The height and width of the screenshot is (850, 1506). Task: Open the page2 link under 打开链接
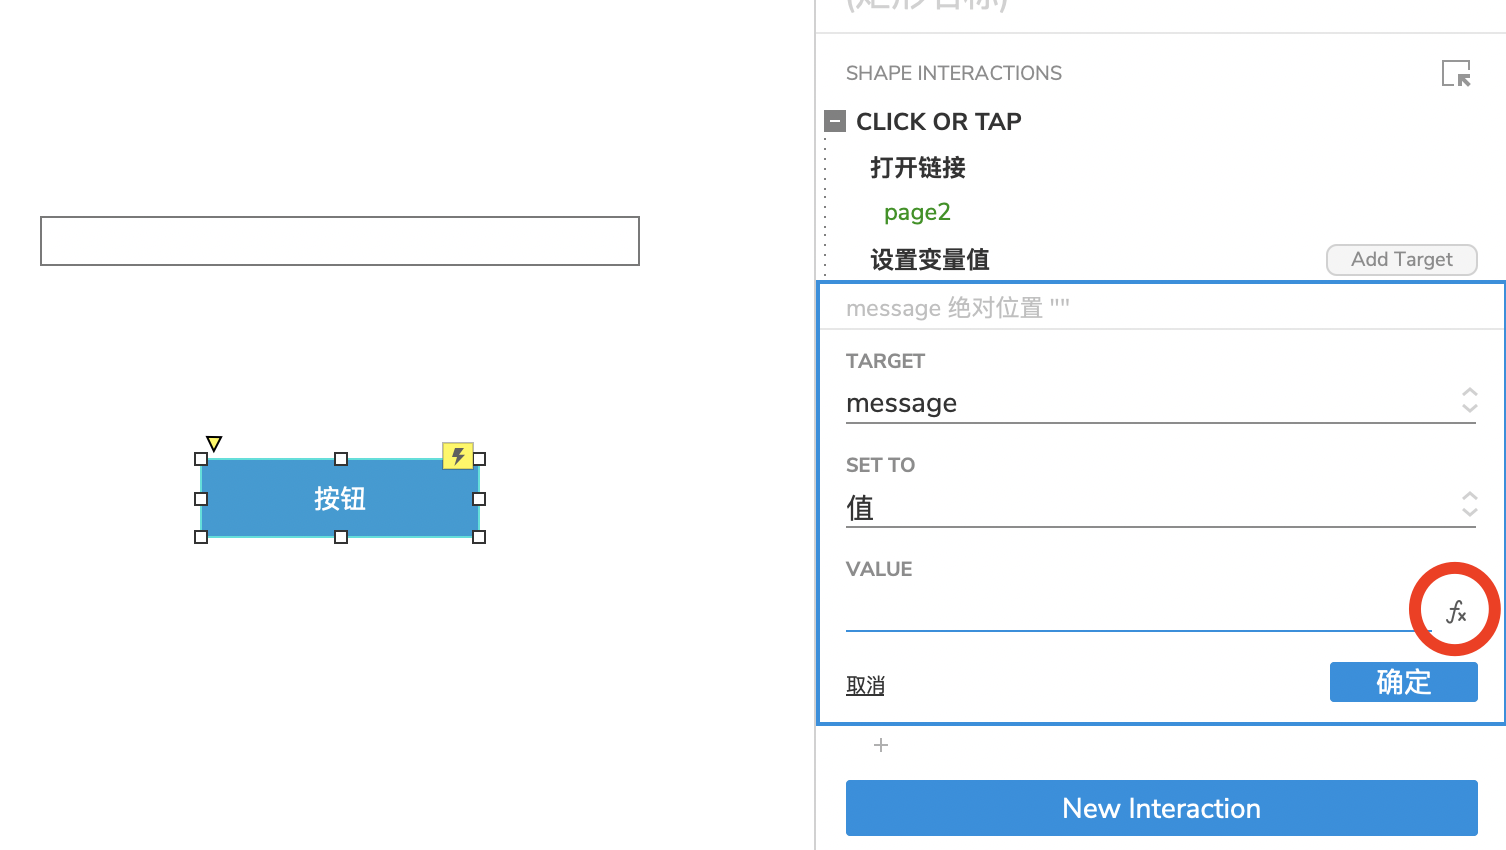click(x=916, y=211)
